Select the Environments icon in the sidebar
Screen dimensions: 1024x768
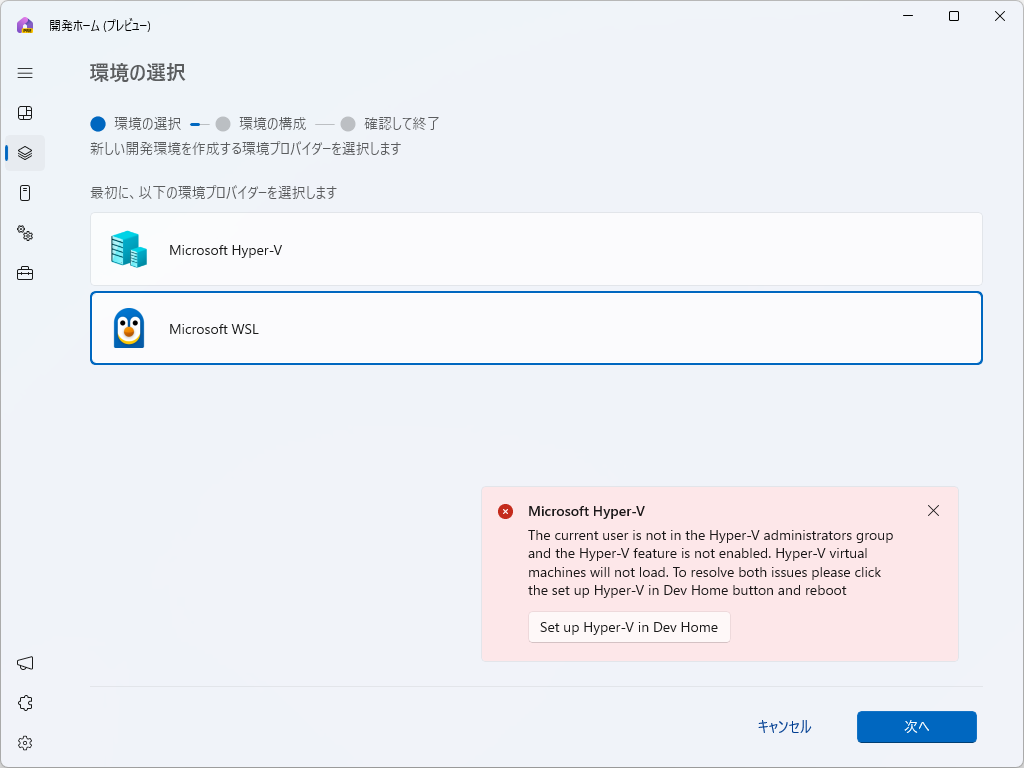click(24, 153)
